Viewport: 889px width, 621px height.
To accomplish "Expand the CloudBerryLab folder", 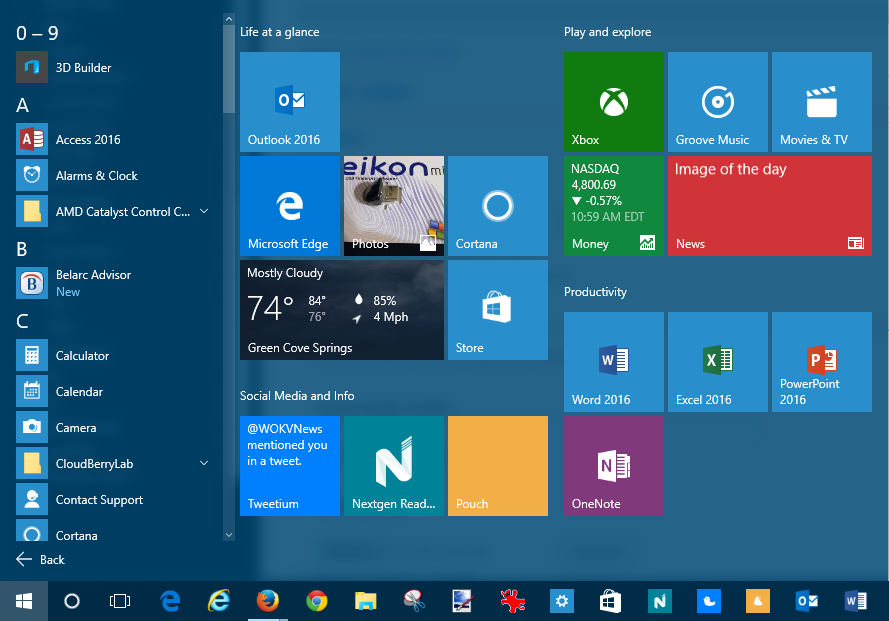I will pyautogui.click(x=204, y=464).
